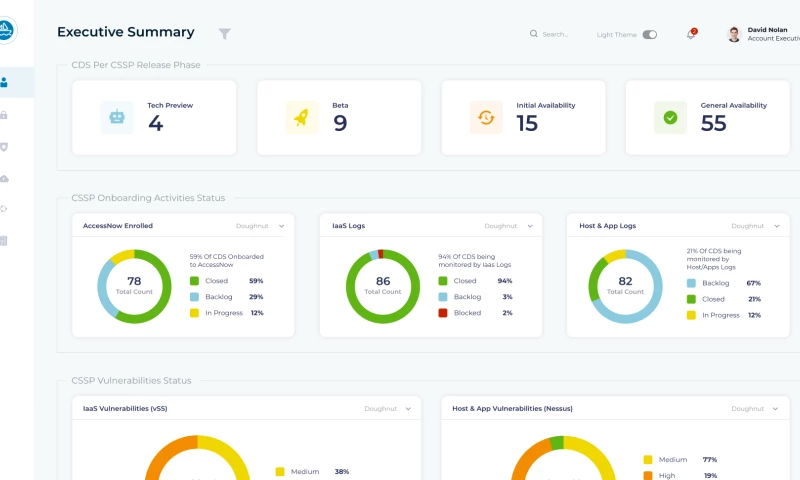Open the notifications bell
Screen dimensions: 800x480
coord(690,35)
